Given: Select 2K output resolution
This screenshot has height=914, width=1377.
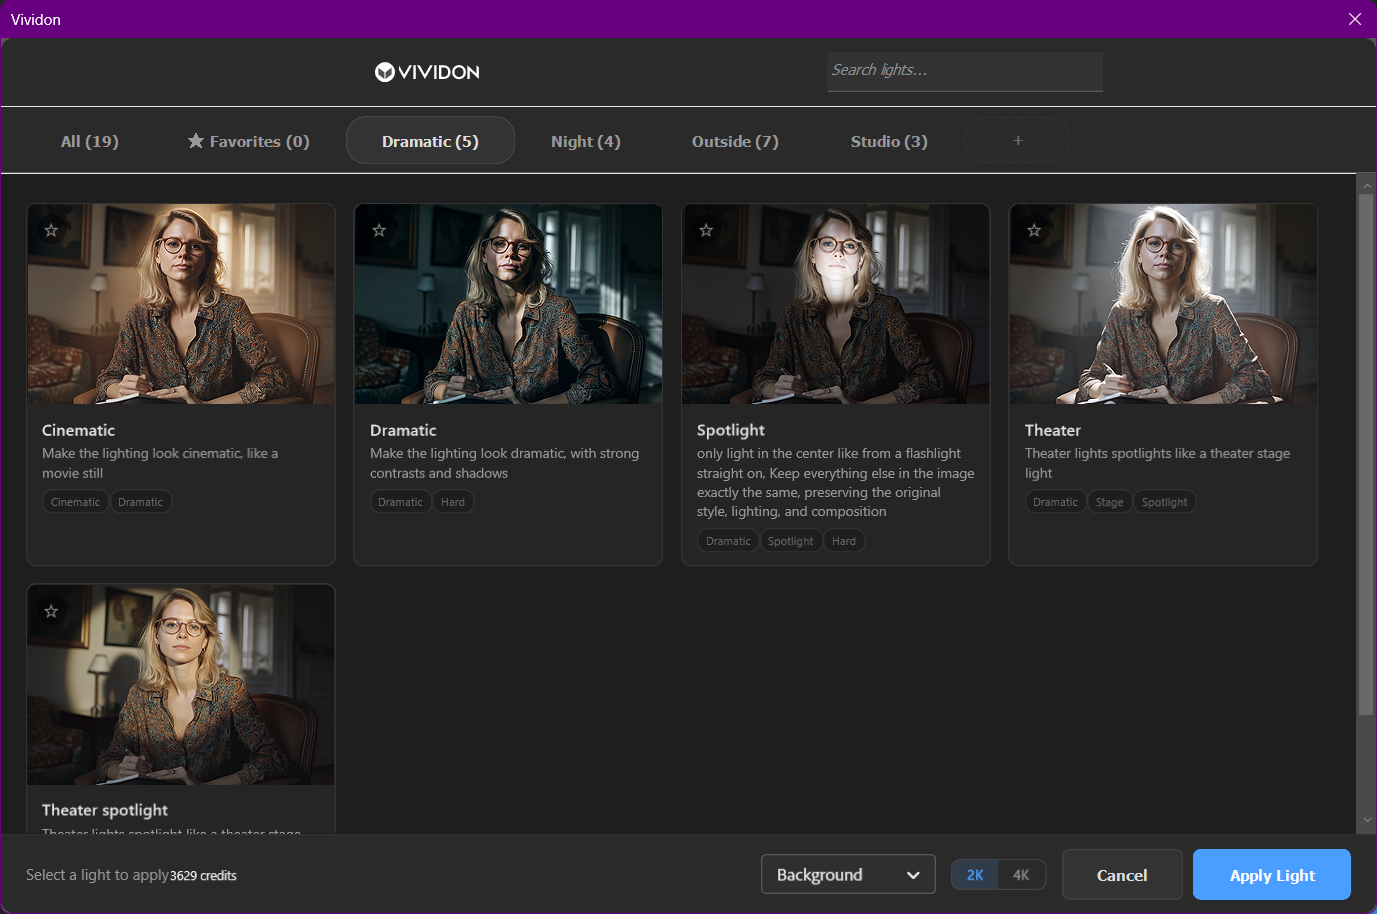Looking at the screenshot, I should point(974,873).
